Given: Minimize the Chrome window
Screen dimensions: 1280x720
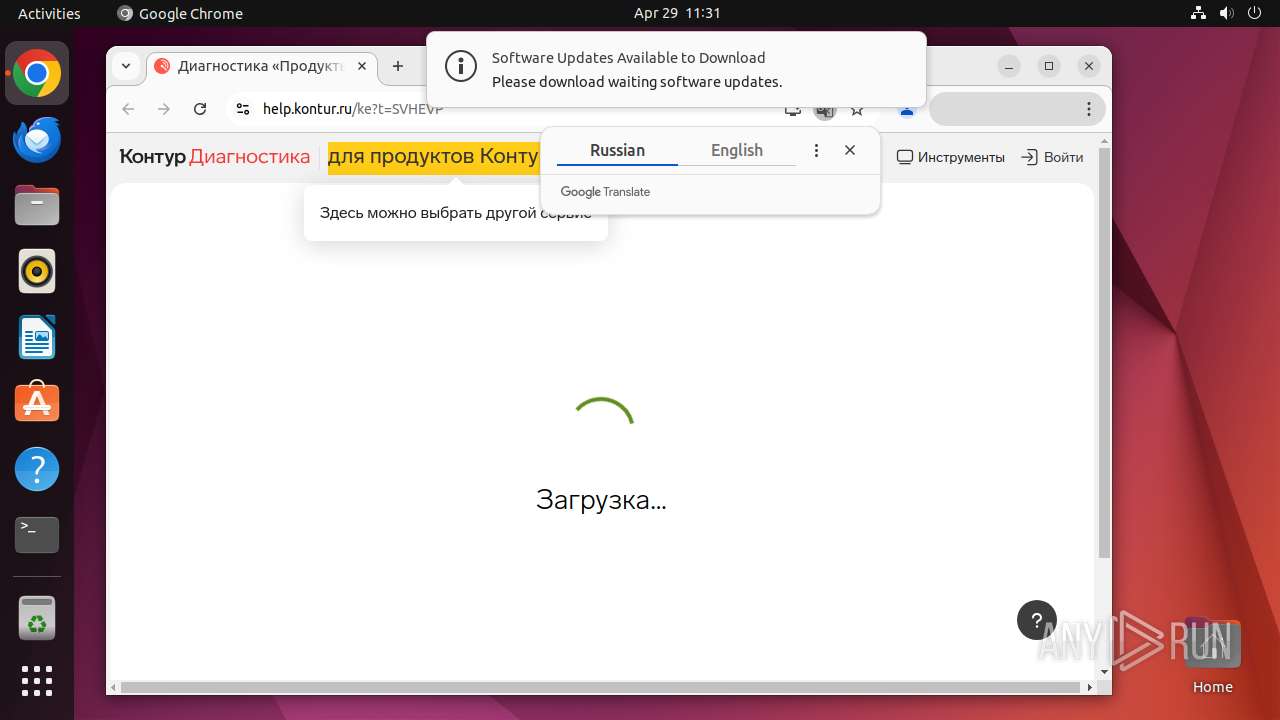Looking at the screenshot, I should [x=1009, y=66].
